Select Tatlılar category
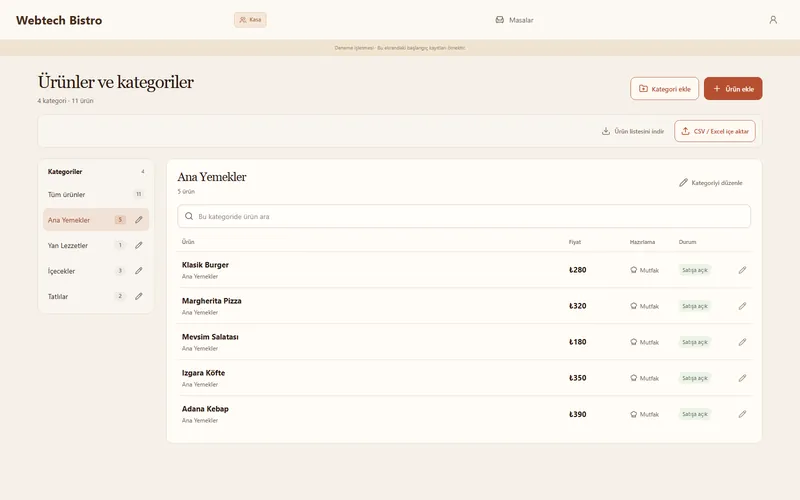Image resolution: width=800 pixels, height=500 pixels. 96,296
